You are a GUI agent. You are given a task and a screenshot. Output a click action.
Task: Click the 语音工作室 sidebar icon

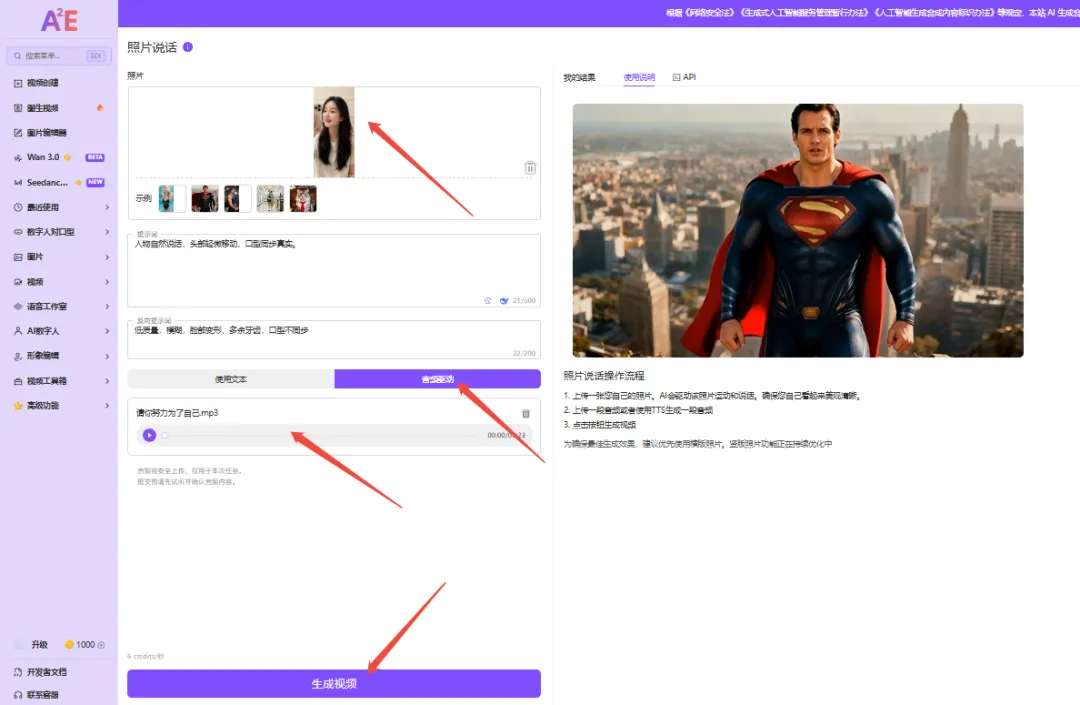18,306
